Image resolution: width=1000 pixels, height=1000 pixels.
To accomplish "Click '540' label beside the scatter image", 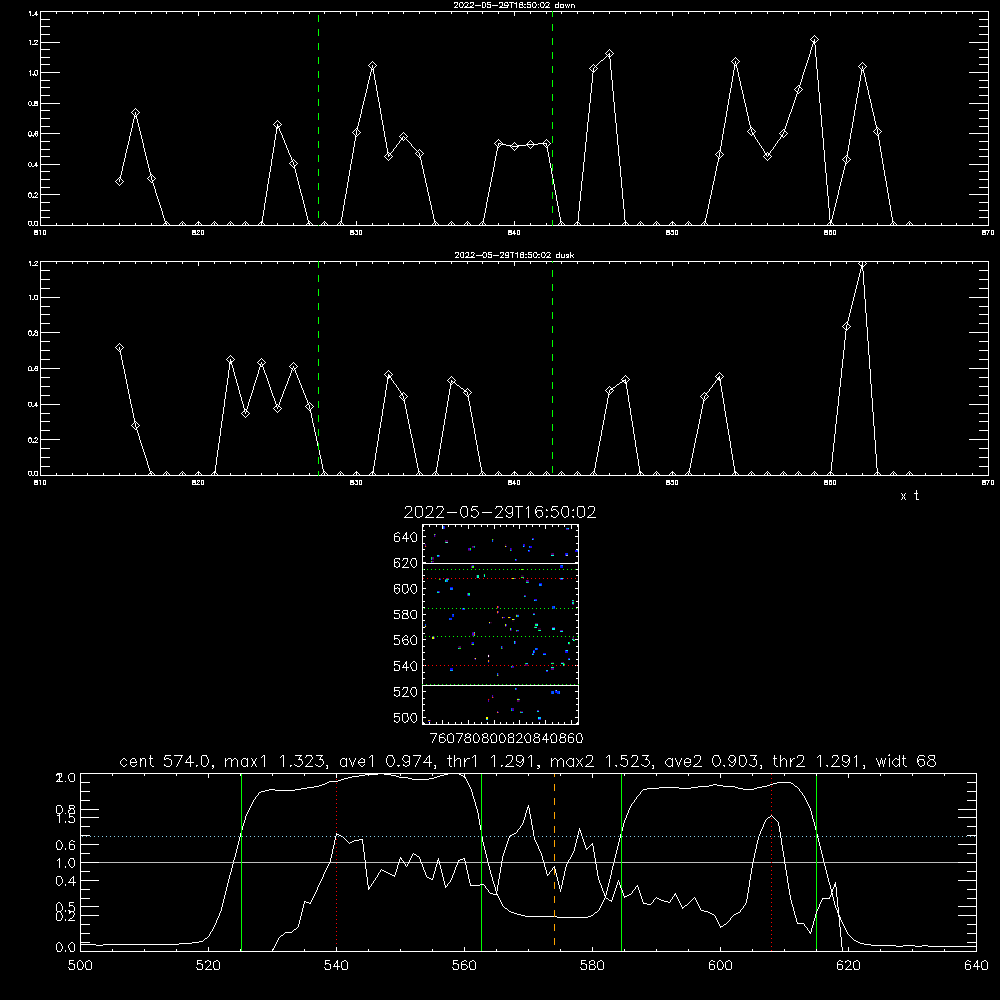I will 406,666.
